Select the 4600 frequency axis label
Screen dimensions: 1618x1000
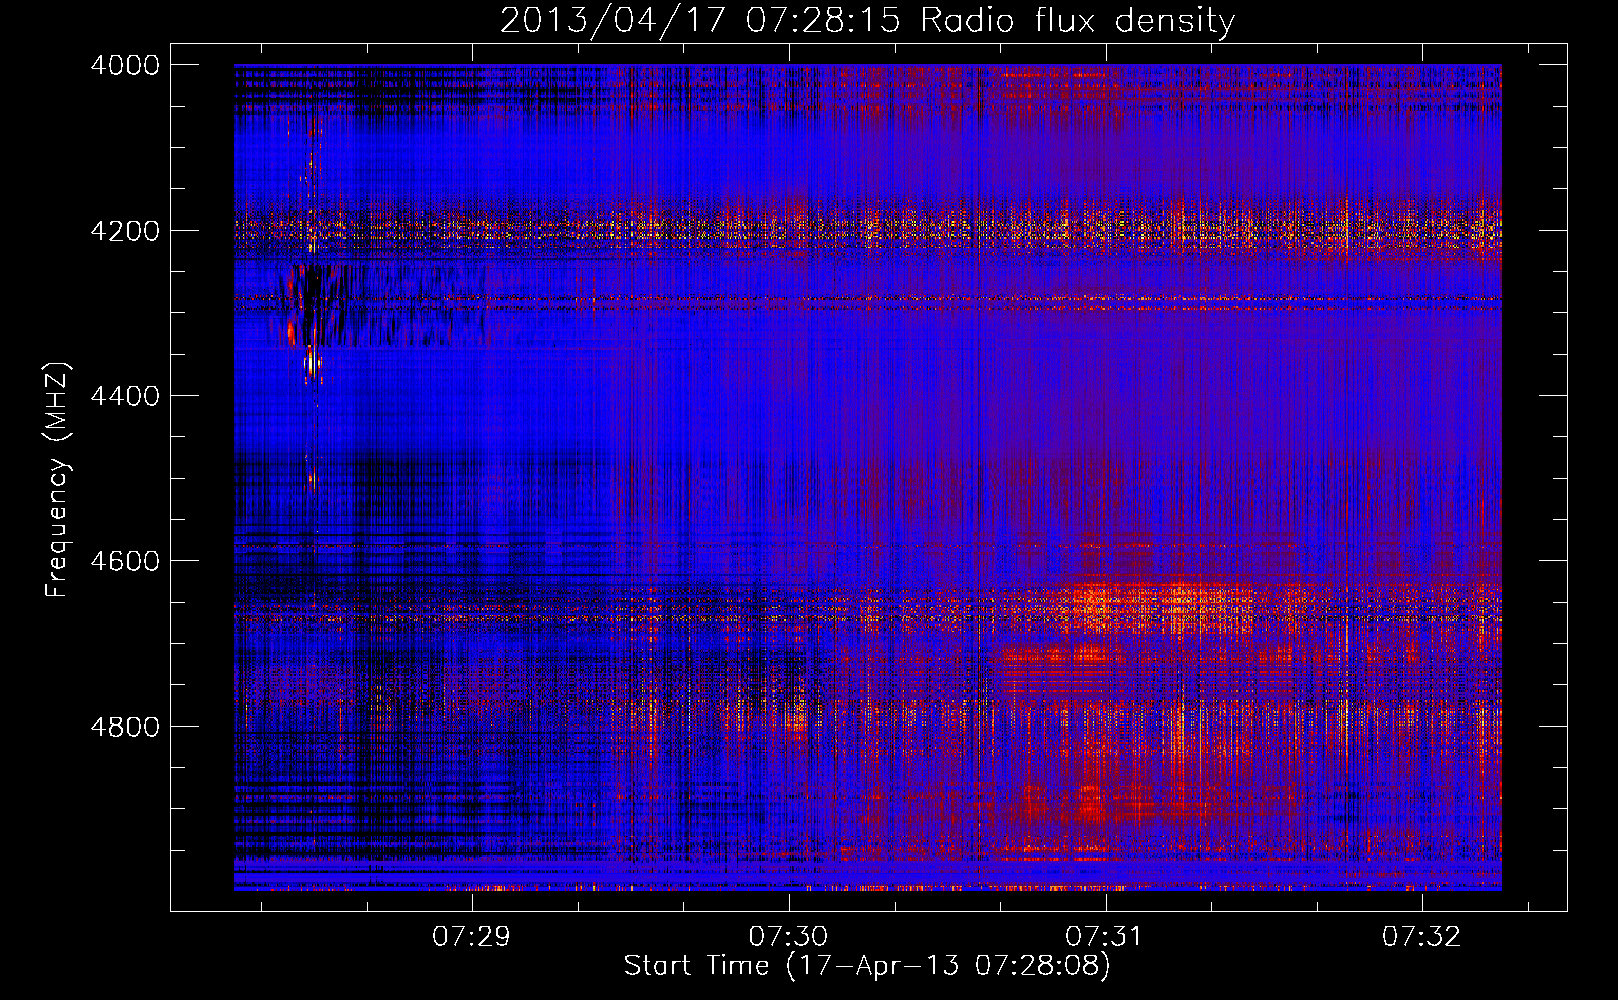click(x=125, y=561)
